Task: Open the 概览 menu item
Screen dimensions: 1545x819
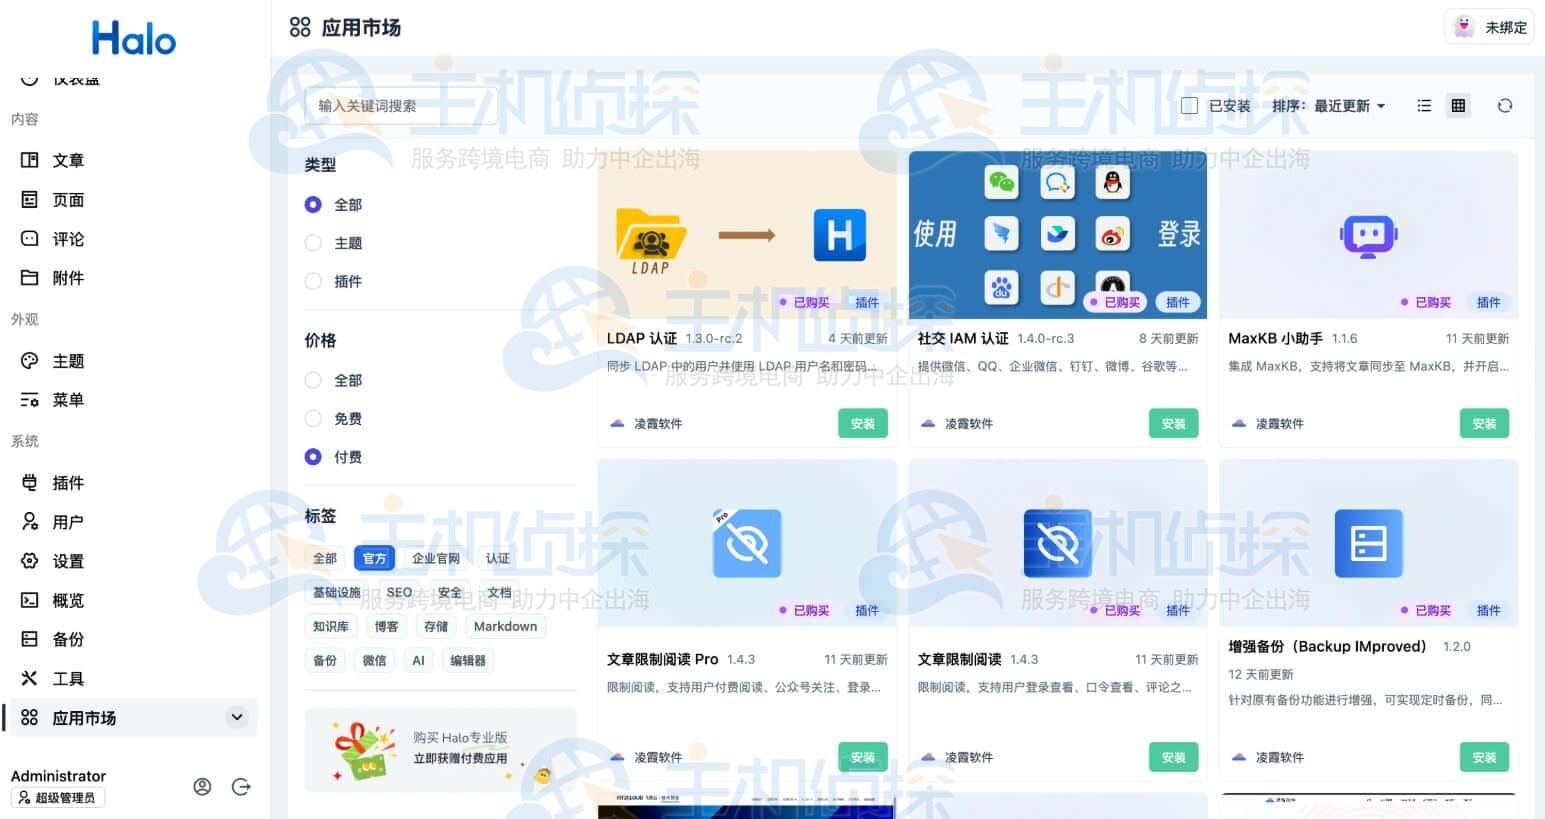Action: pyautogui.click(x=68, y=600)
